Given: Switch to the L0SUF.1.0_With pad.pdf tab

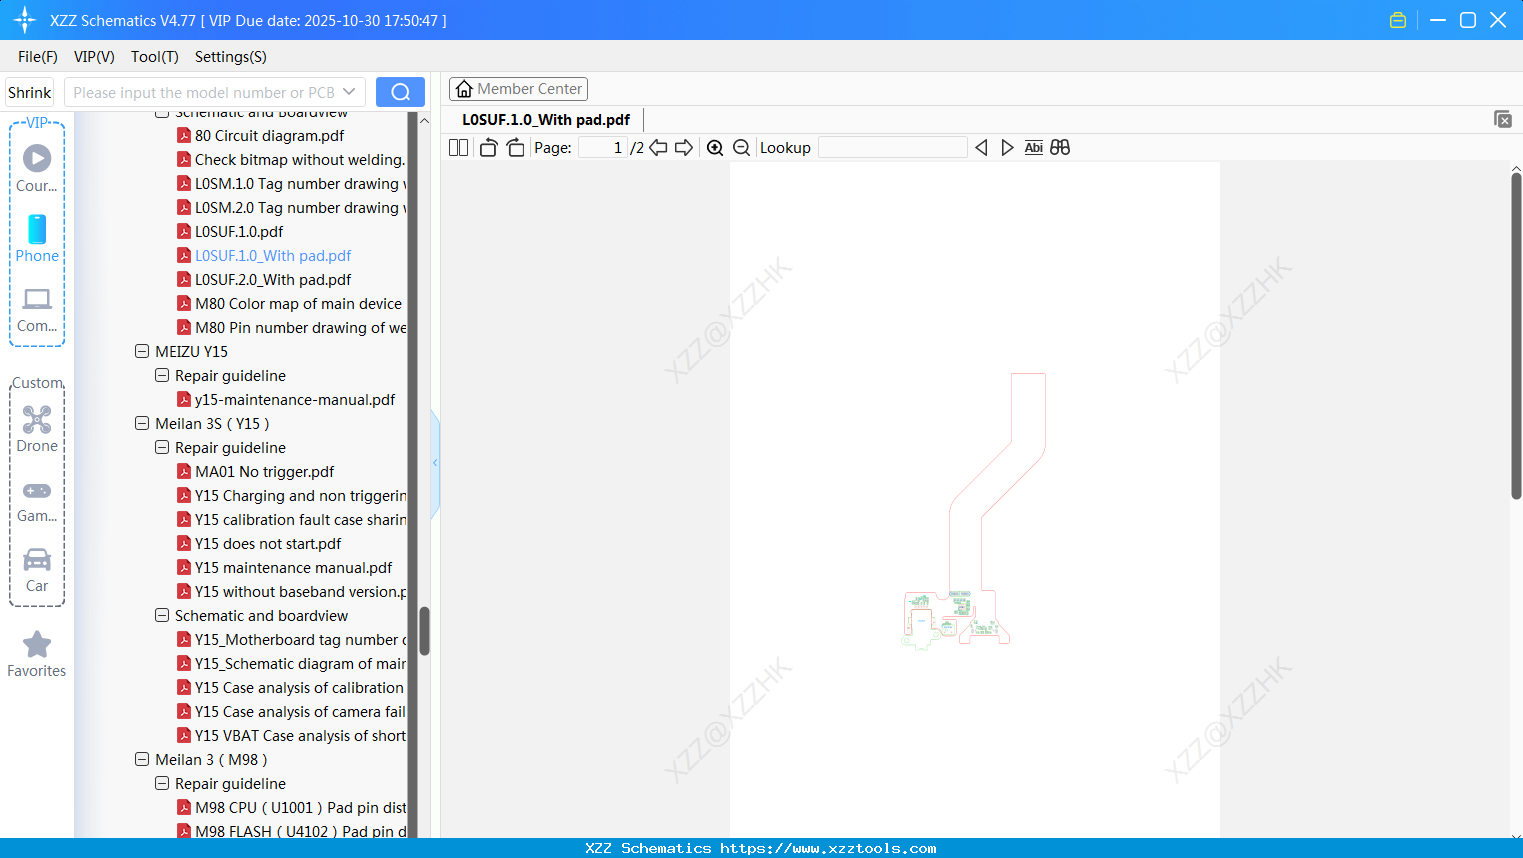Looking at the screenshot, I should coord(545,119).
